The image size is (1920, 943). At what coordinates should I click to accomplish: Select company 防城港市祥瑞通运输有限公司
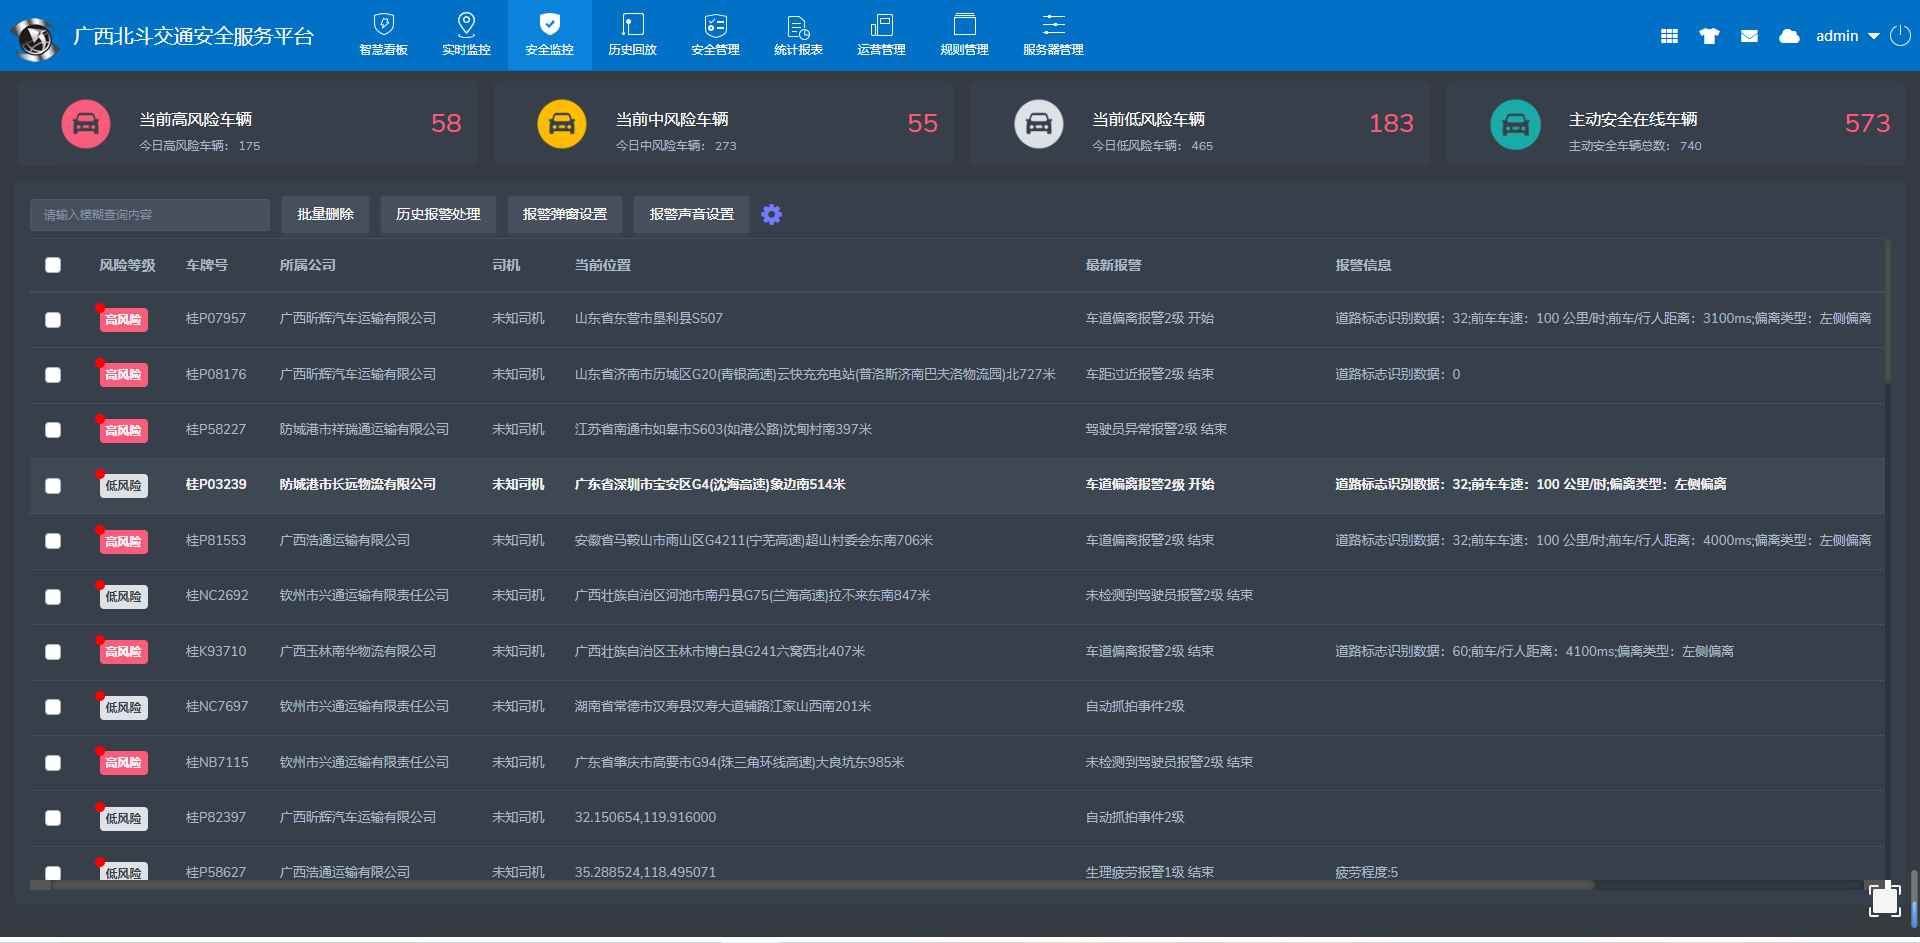point(364,429)
